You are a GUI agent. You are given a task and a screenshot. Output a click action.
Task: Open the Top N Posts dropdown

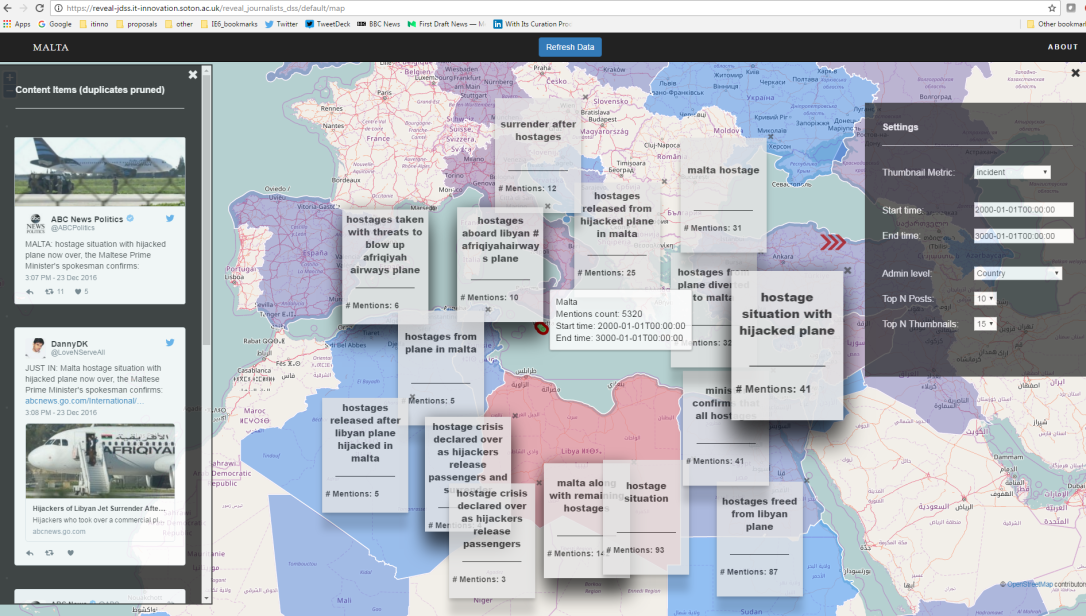[x=985, y=299]
